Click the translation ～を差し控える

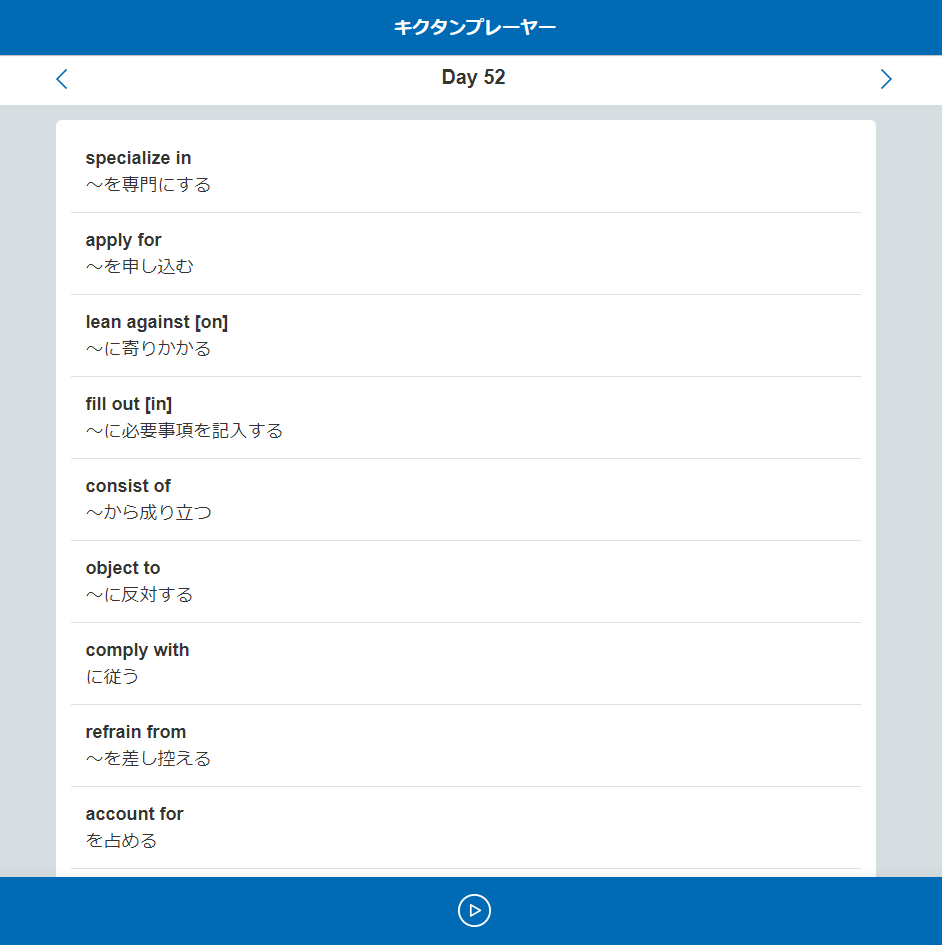pyautogui.click(x=148, y=759)
